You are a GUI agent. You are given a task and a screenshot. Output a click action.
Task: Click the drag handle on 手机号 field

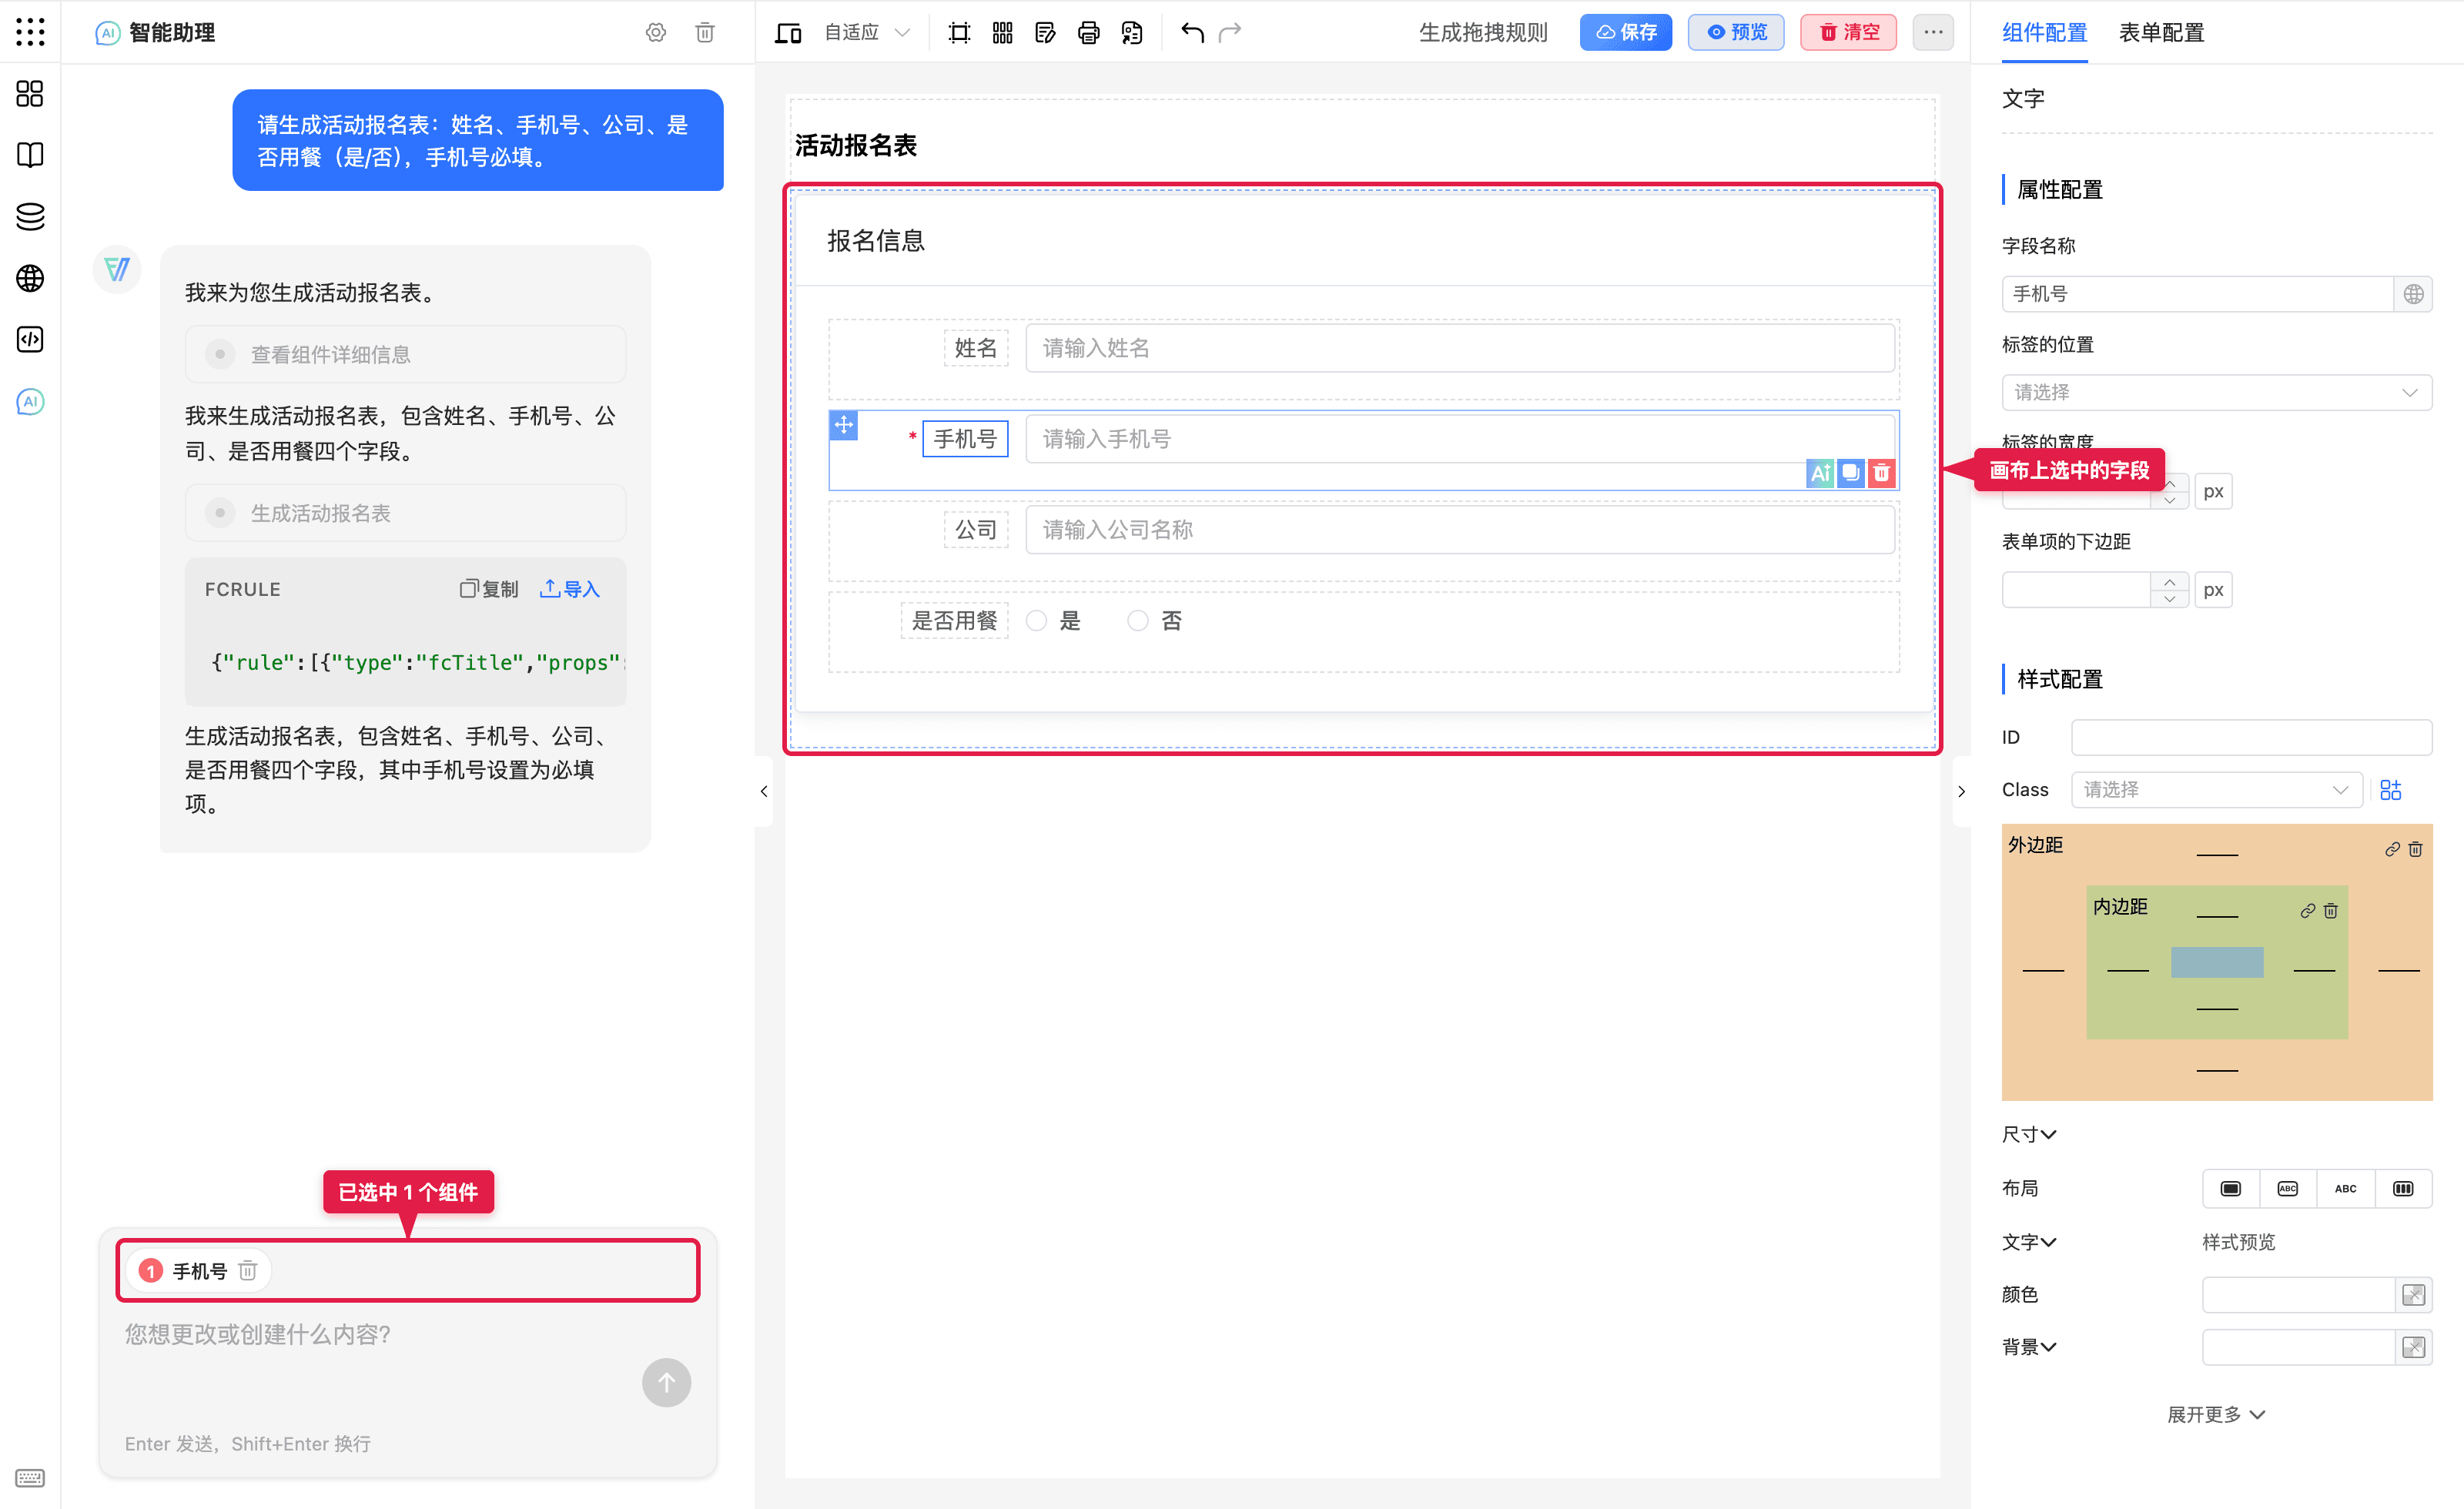pos(844,425)
